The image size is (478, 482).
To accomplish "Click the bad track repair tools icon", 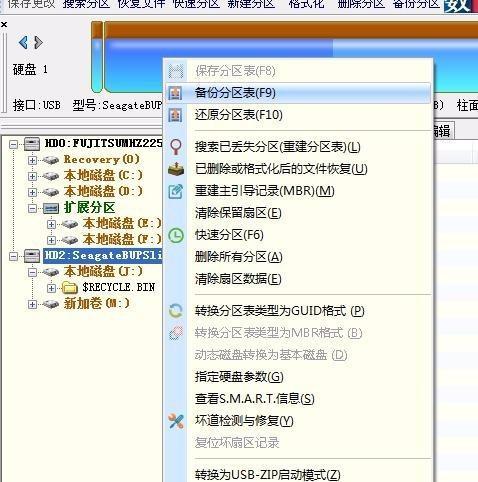I will coord(176,421).
